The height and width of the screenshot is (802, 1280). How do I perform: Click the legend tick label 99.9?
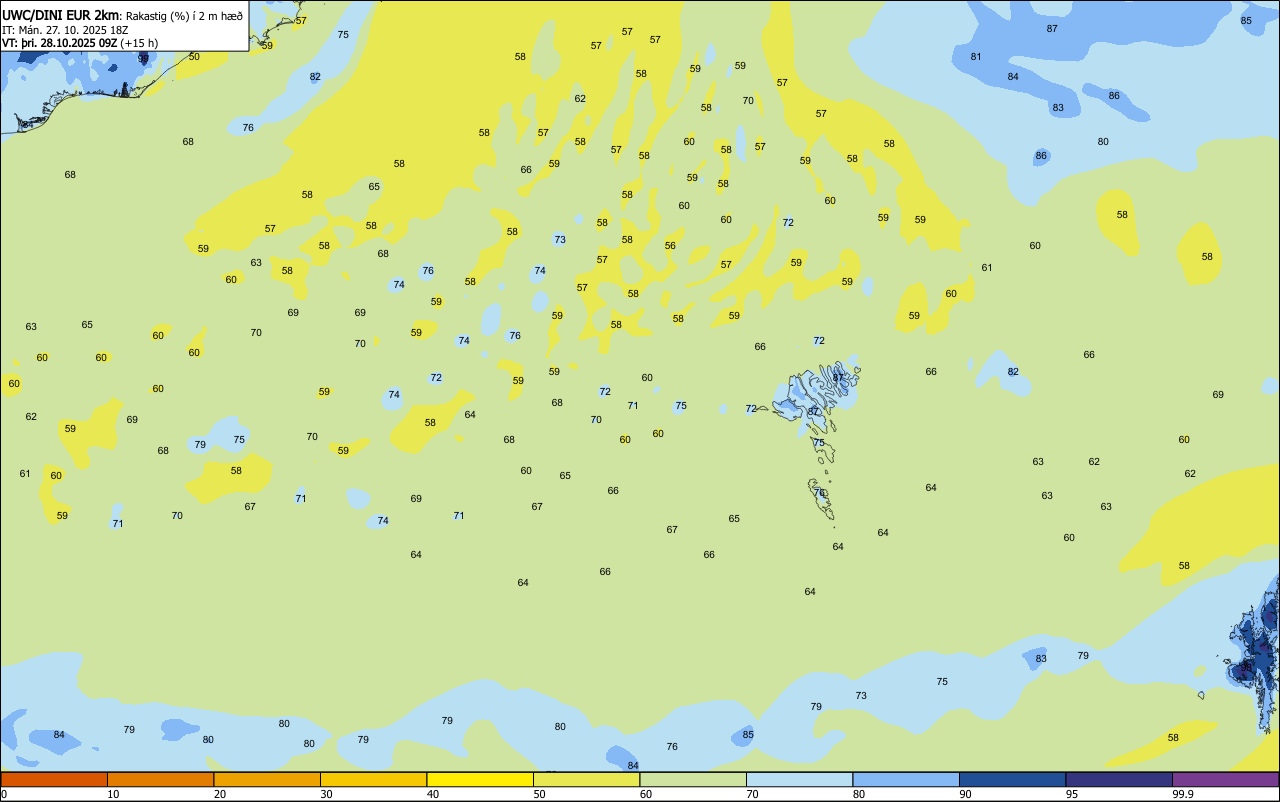coord(1183,794)
